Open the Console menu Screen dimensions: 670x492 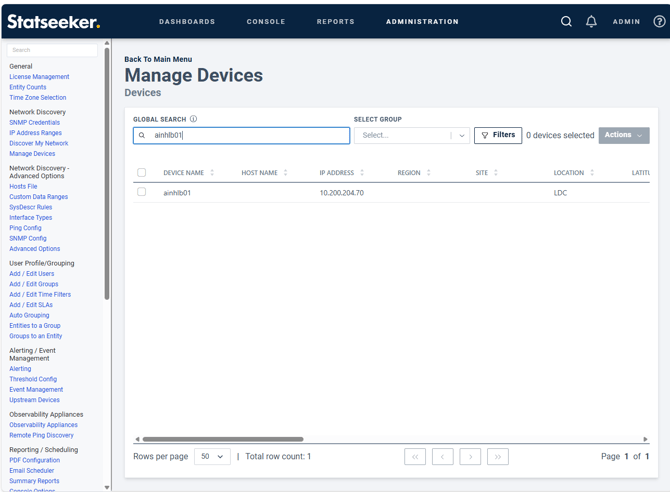266,21
